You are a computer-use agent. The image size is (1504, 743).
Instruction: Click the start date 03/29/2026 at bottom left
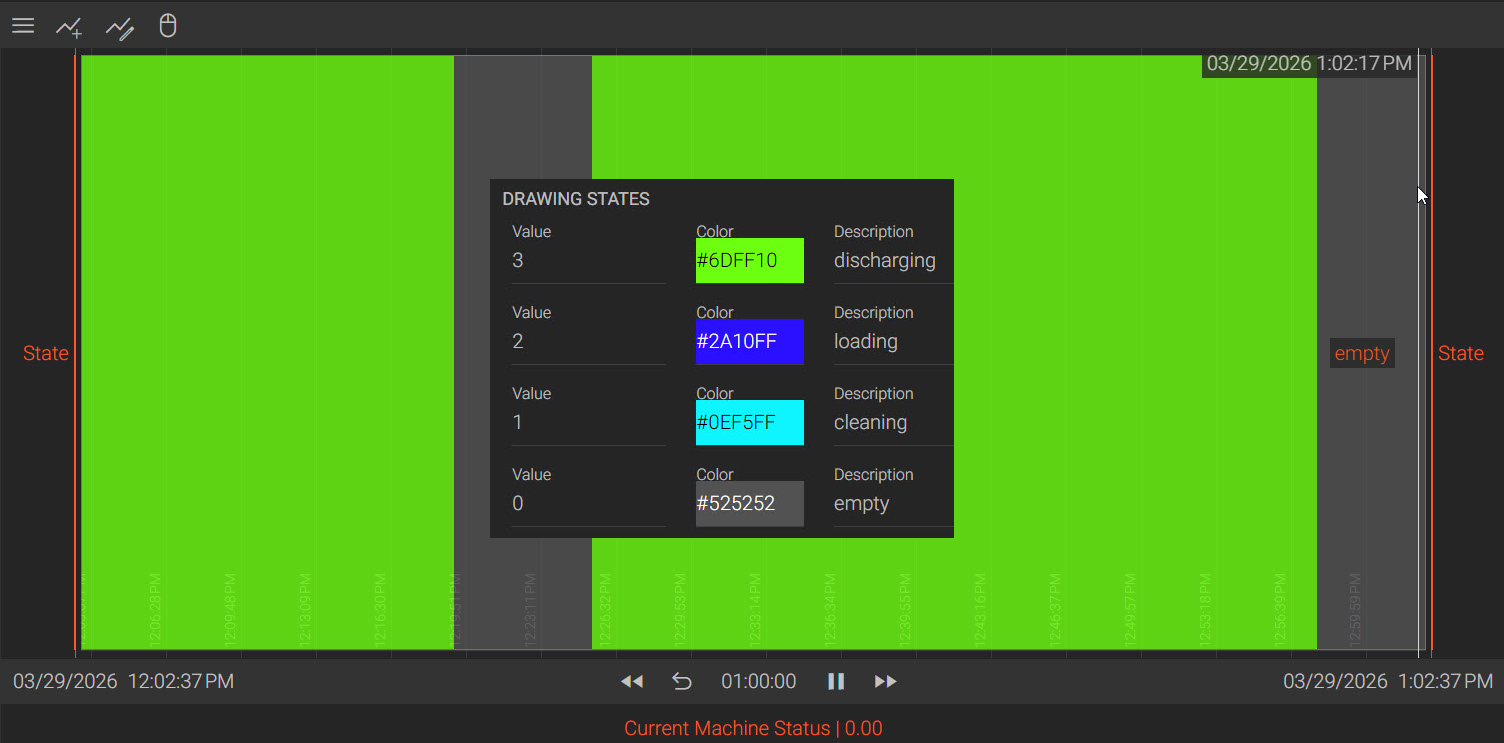tap(65, 682)
